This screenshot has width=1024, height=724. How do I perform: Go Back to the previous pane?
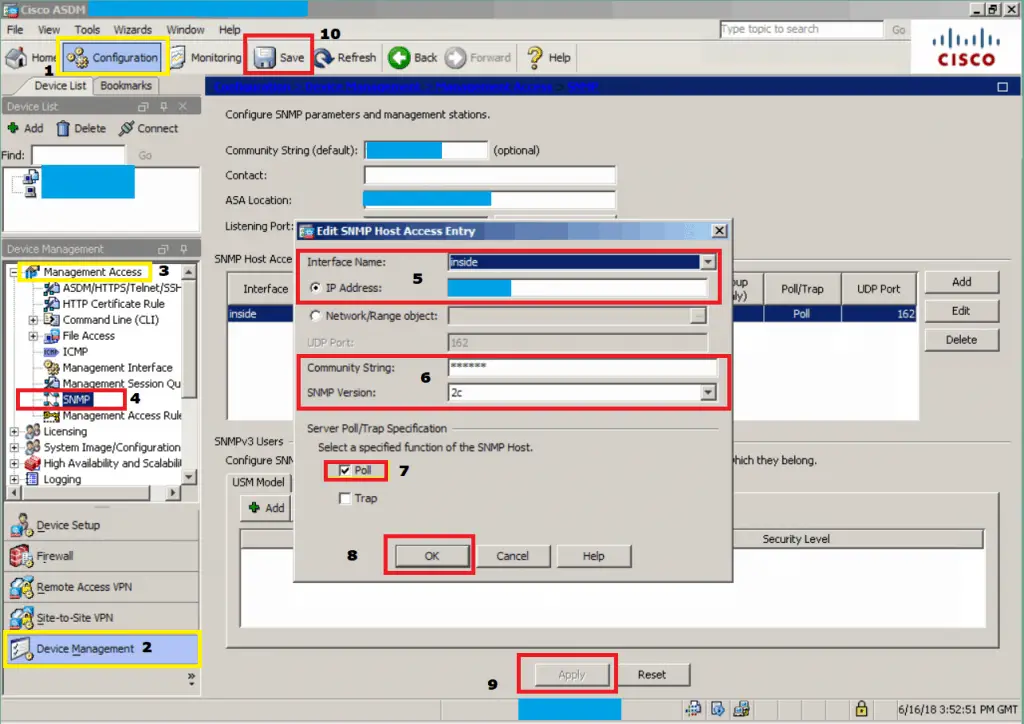pos(413,57)
